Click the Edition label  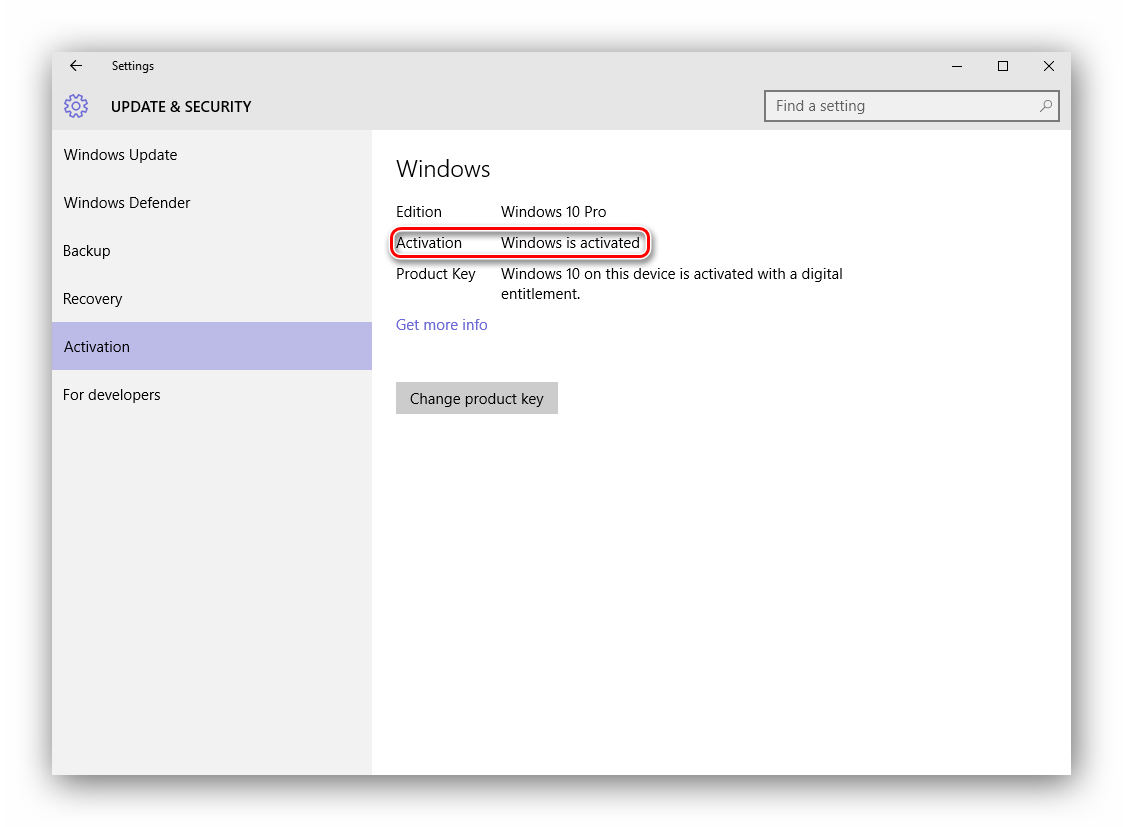419,212
